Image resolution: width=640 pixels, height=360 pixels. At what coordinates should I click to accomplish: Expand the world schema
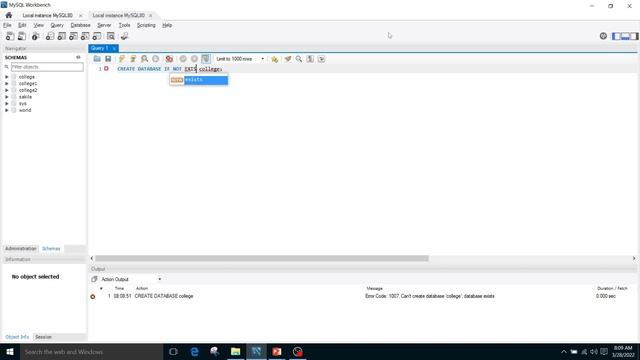(7, 110)
